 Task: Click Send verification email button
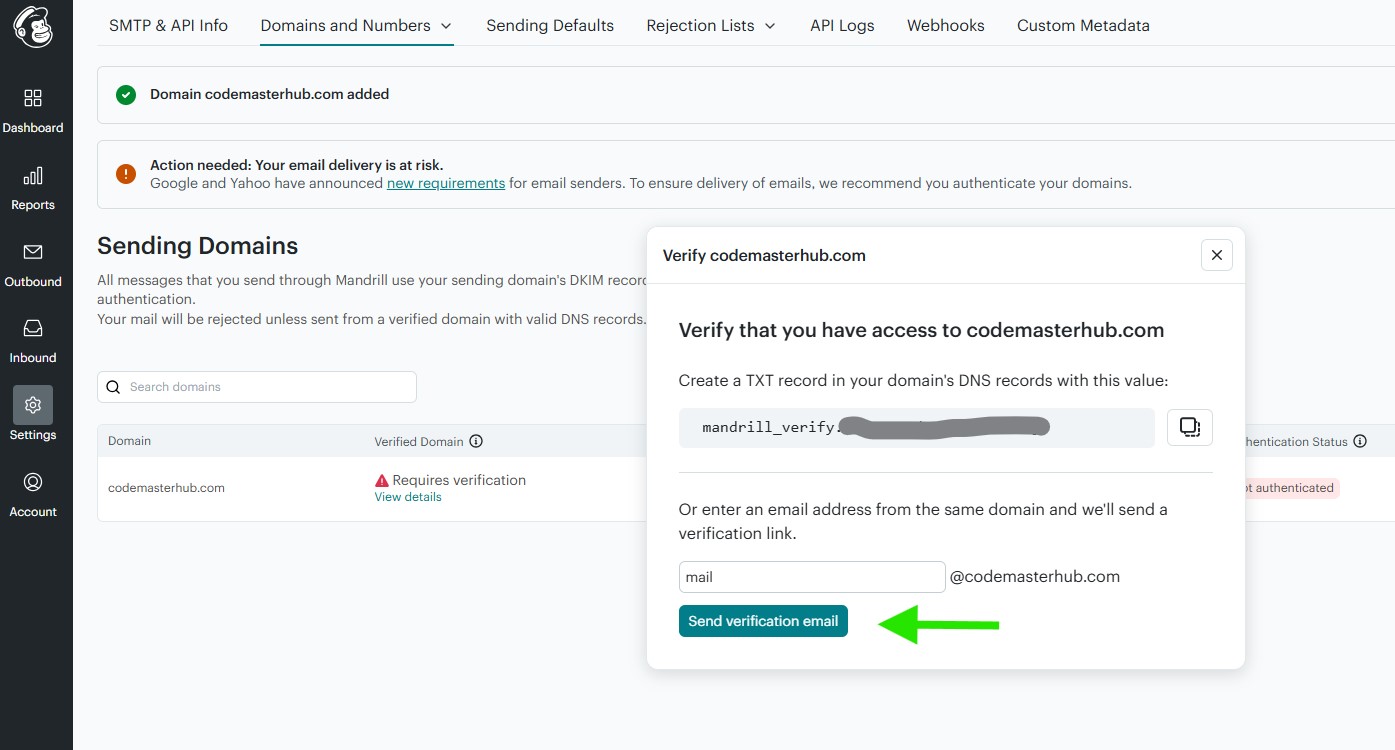763,621
